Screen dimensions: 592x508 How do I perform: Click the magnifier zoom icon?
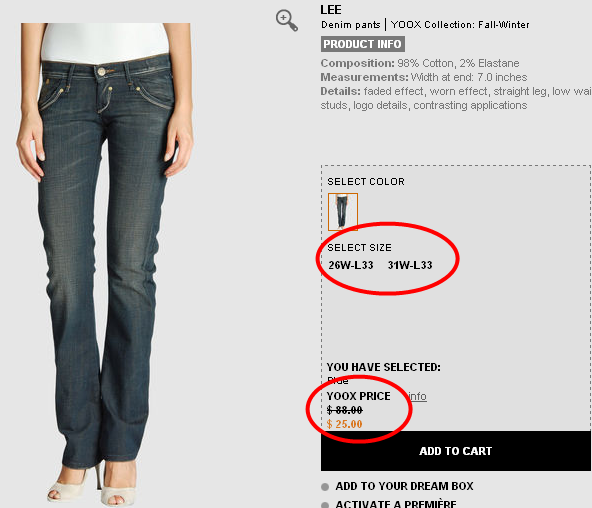coord(287,20)
